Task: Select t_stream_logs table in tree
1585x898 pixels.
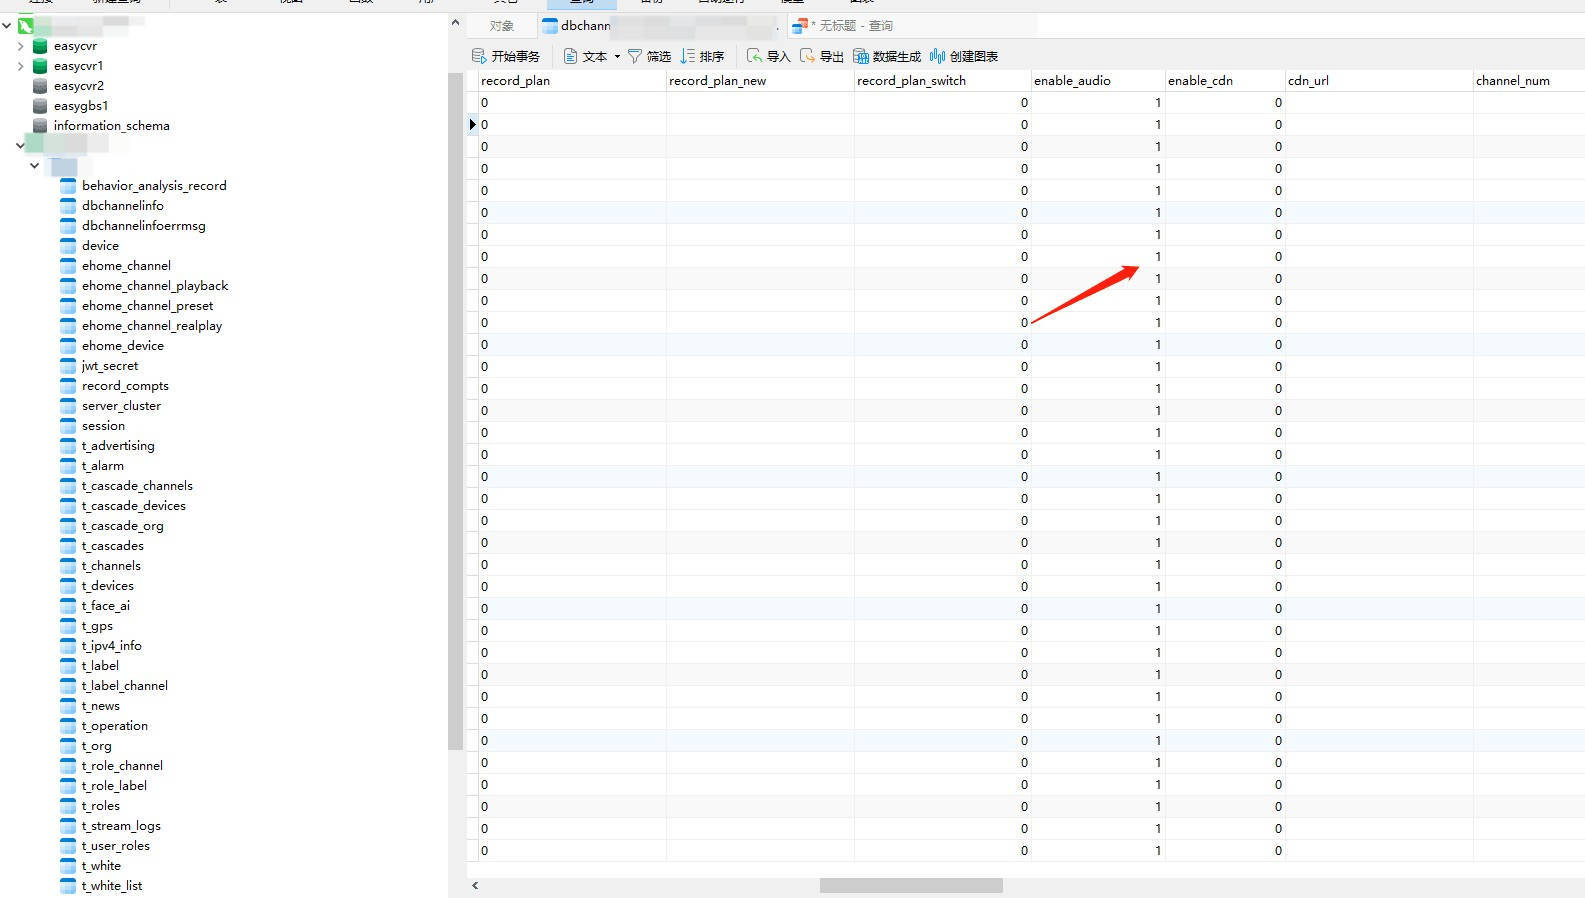Action: pos(121,826)
